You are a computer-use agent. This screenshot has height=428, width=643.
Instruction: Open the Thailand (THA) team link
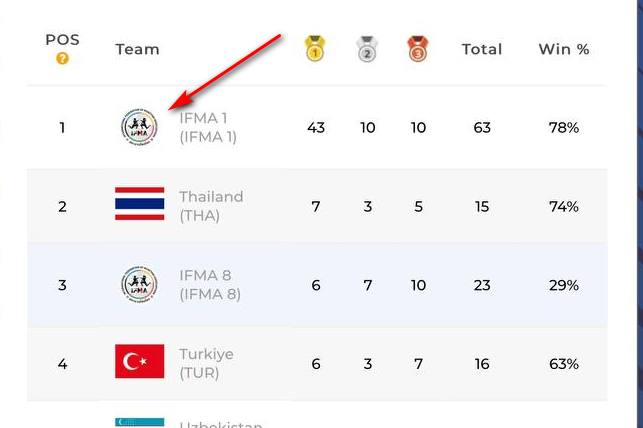[211, 206]
